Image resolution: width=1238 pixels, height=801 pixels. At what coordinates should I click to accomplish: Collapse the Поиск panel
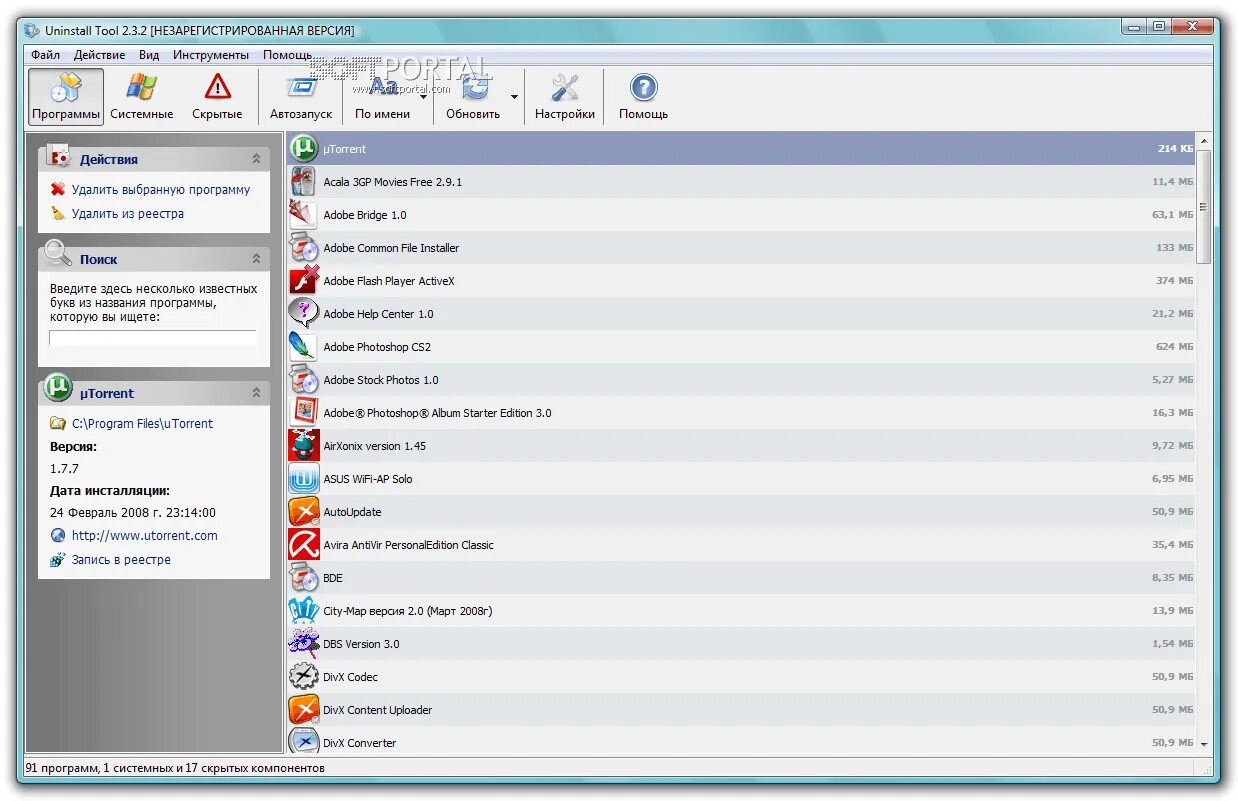pos(256,259)
